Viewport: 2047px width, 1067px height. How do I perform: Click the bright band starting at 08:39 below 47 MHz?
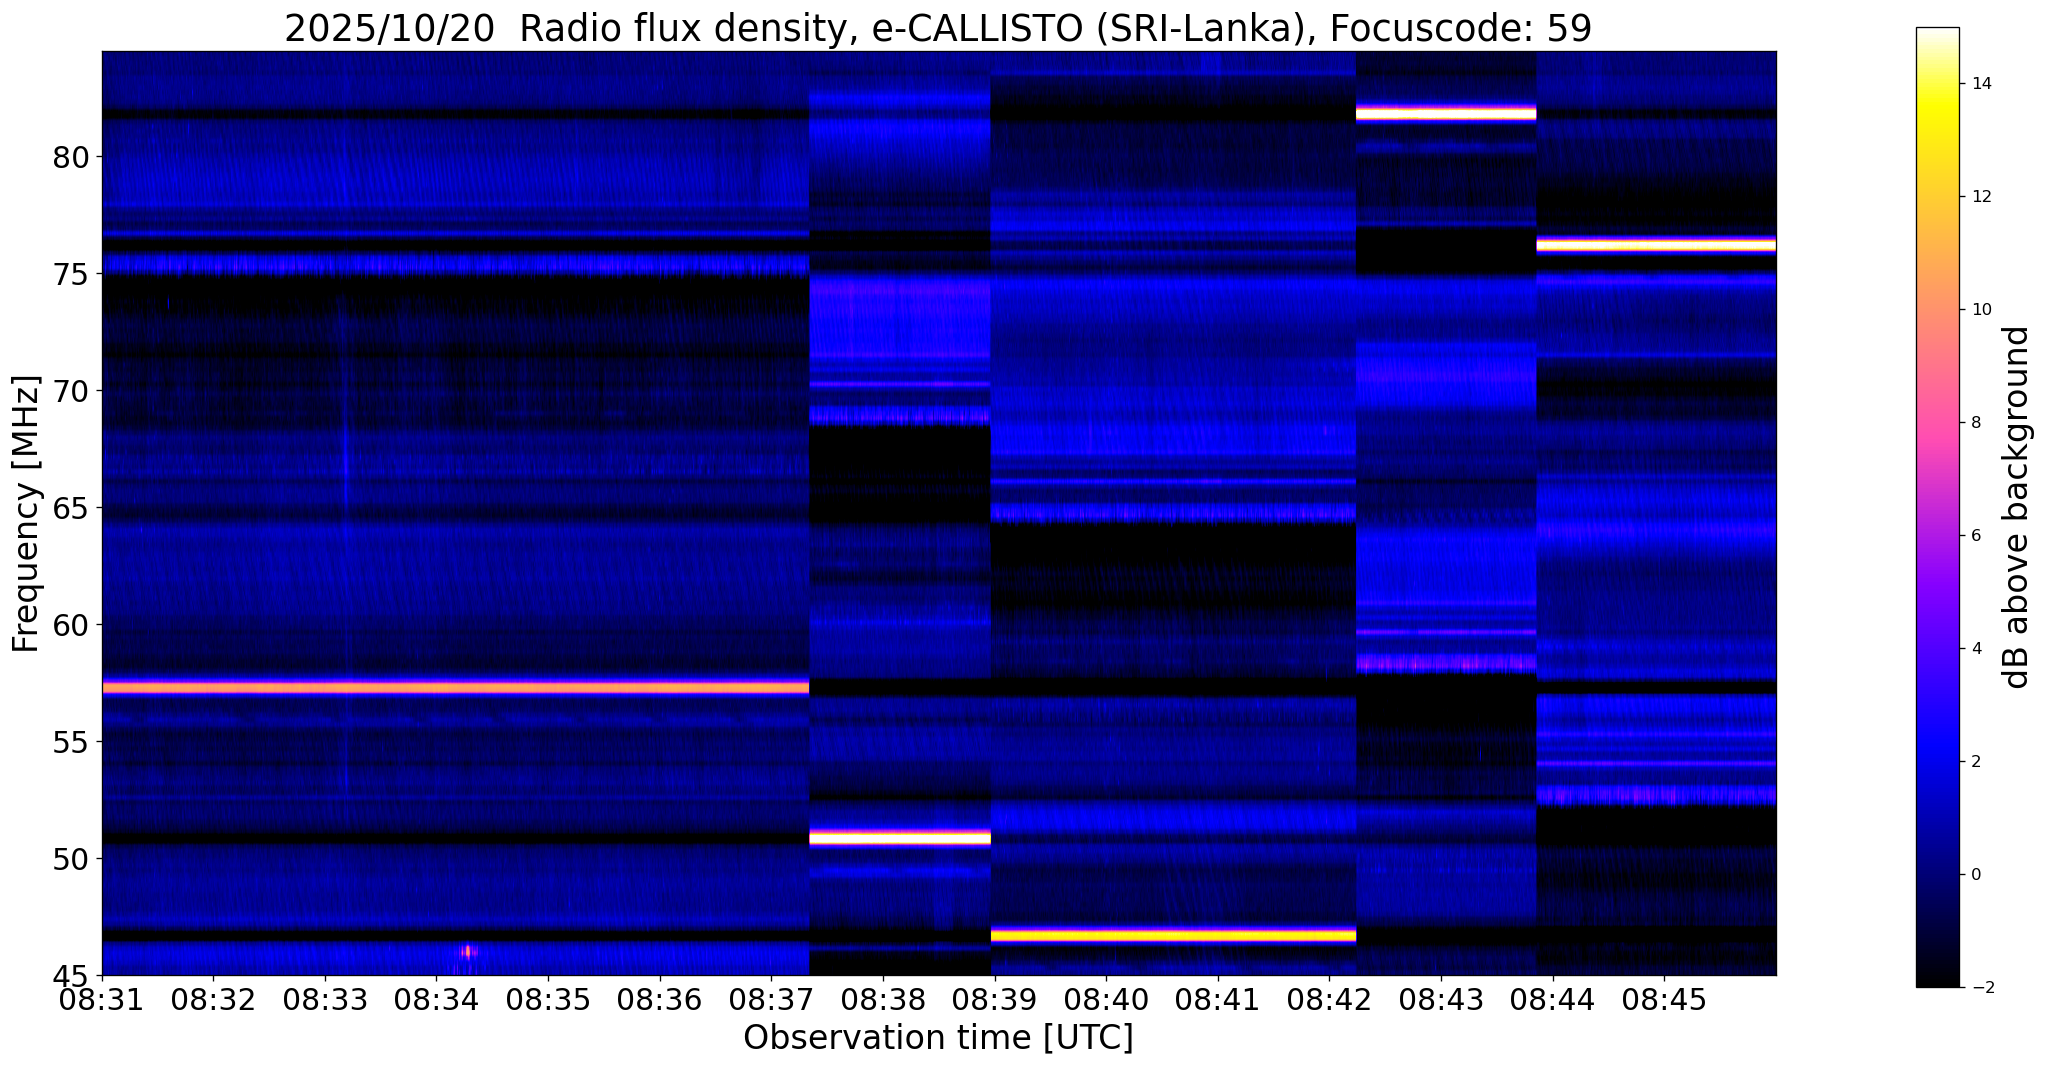click(x=1173, y=936)
